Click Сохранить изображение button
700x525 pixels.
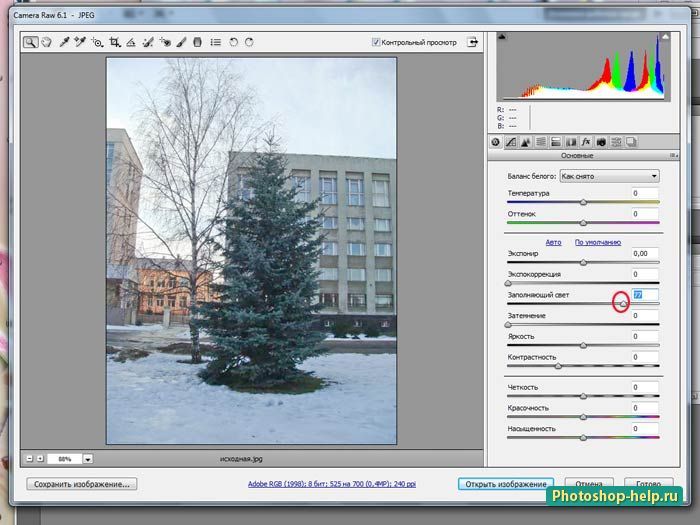pos(82,484)
